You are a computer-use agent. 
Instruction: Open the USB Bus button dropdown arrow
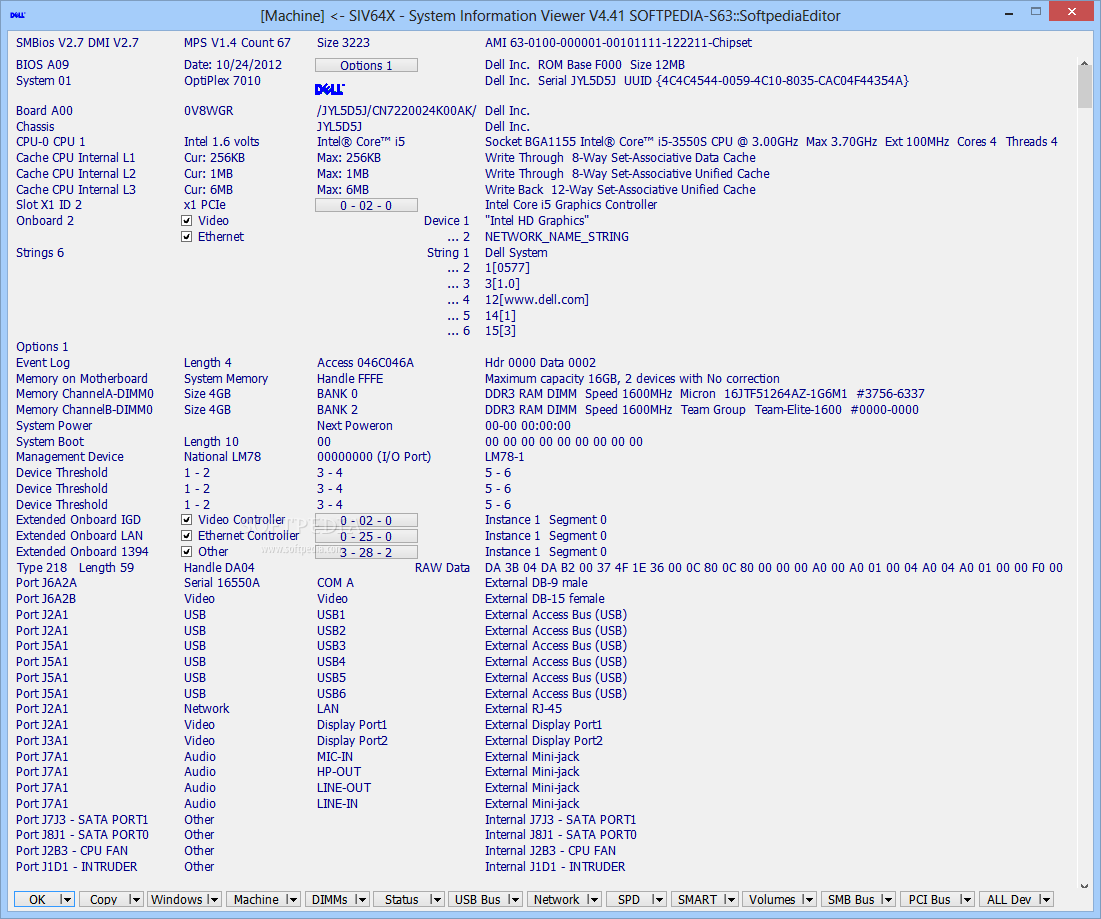point(513,899)
